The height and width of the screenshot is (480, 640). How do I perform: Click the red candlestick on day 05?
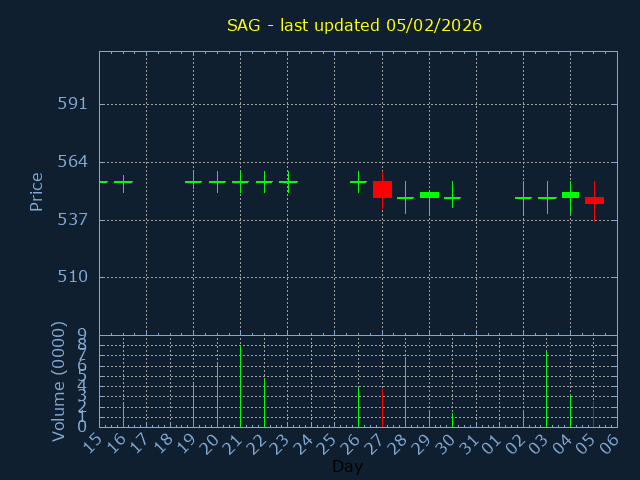[594, 200]
